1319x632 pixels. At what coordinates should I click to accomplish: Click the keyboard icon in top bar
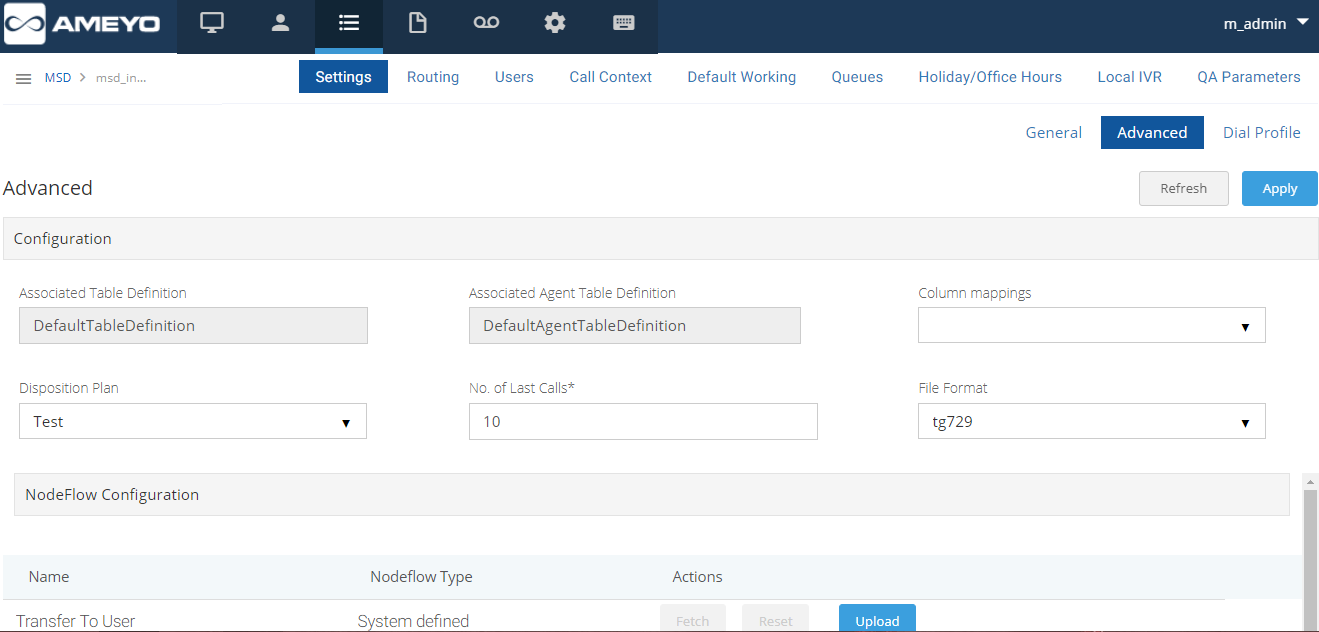click(624, 24)
